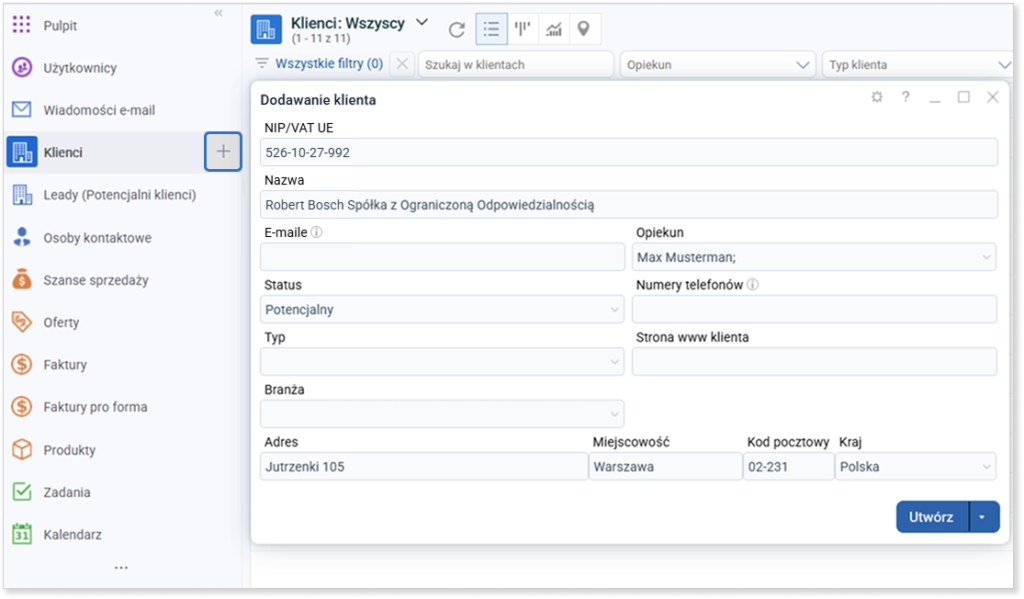
Task: Open Kalendarz calendar icon
Action: tap(22, 534)
